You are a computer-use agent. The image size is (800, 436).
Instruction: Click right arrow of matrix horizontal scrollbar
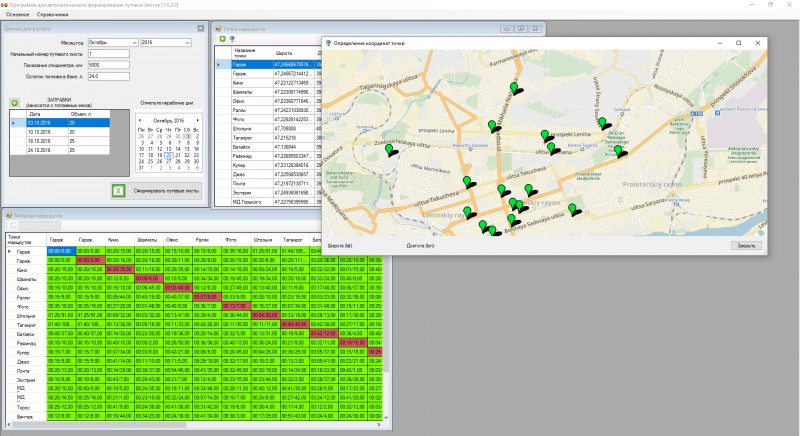[379, 425]
